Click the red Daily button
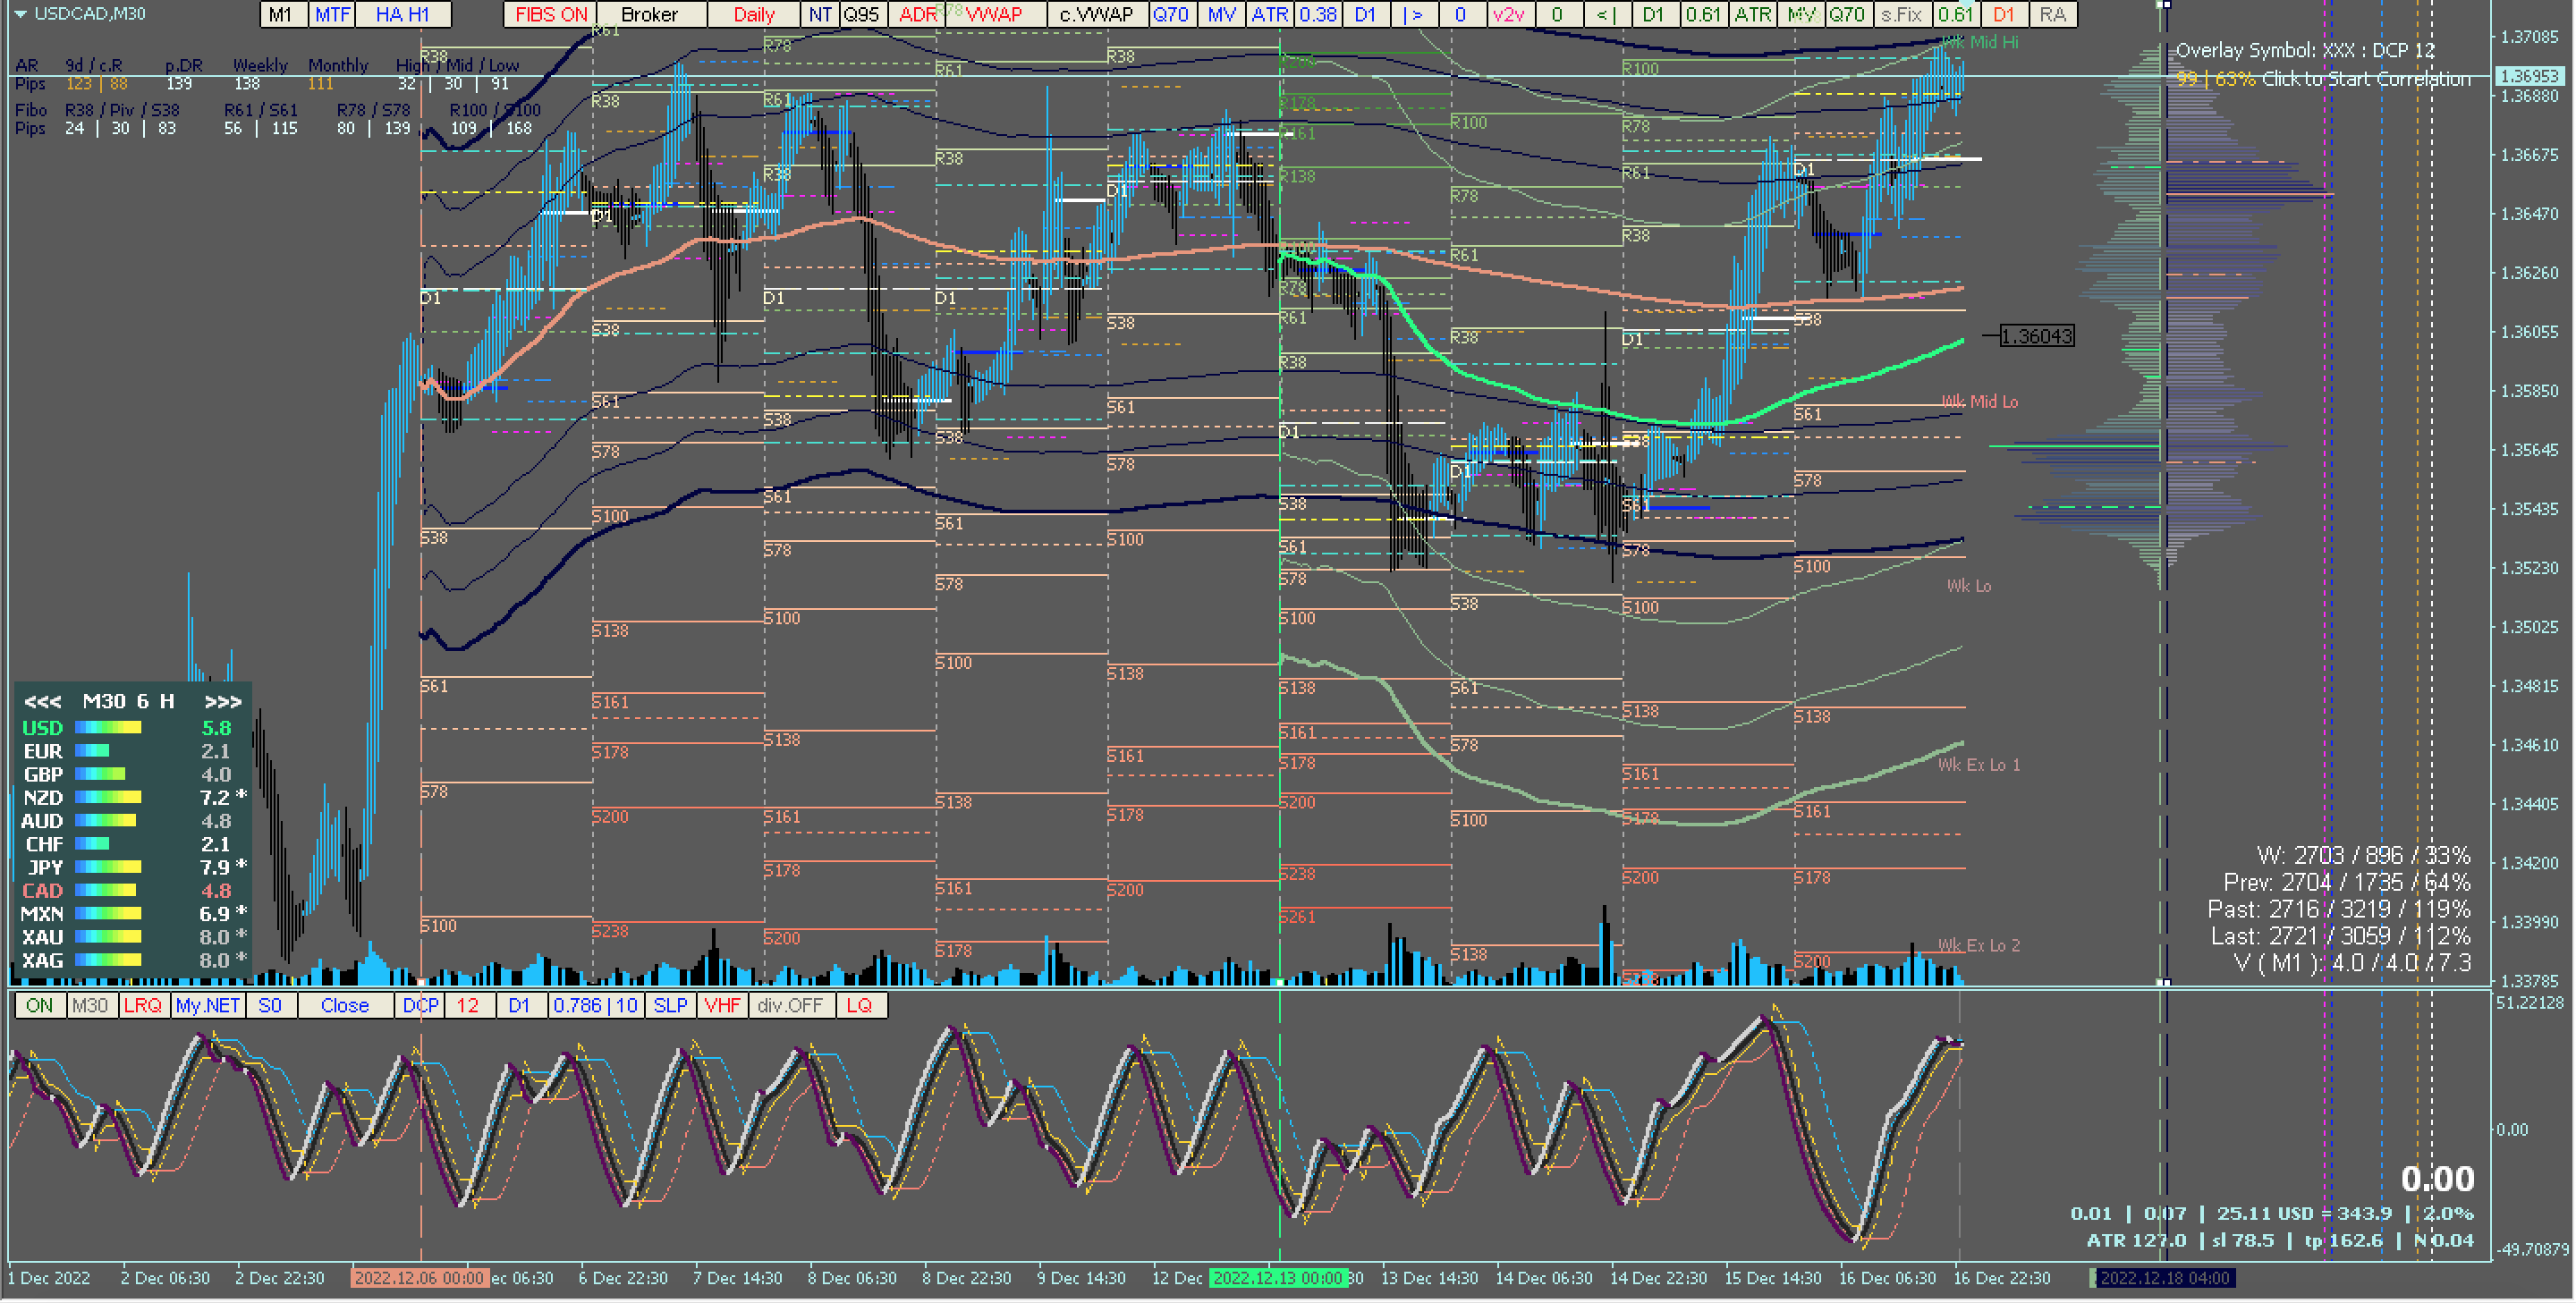2576x1303 pixels. pyautogui.click(x=753, y=14)
